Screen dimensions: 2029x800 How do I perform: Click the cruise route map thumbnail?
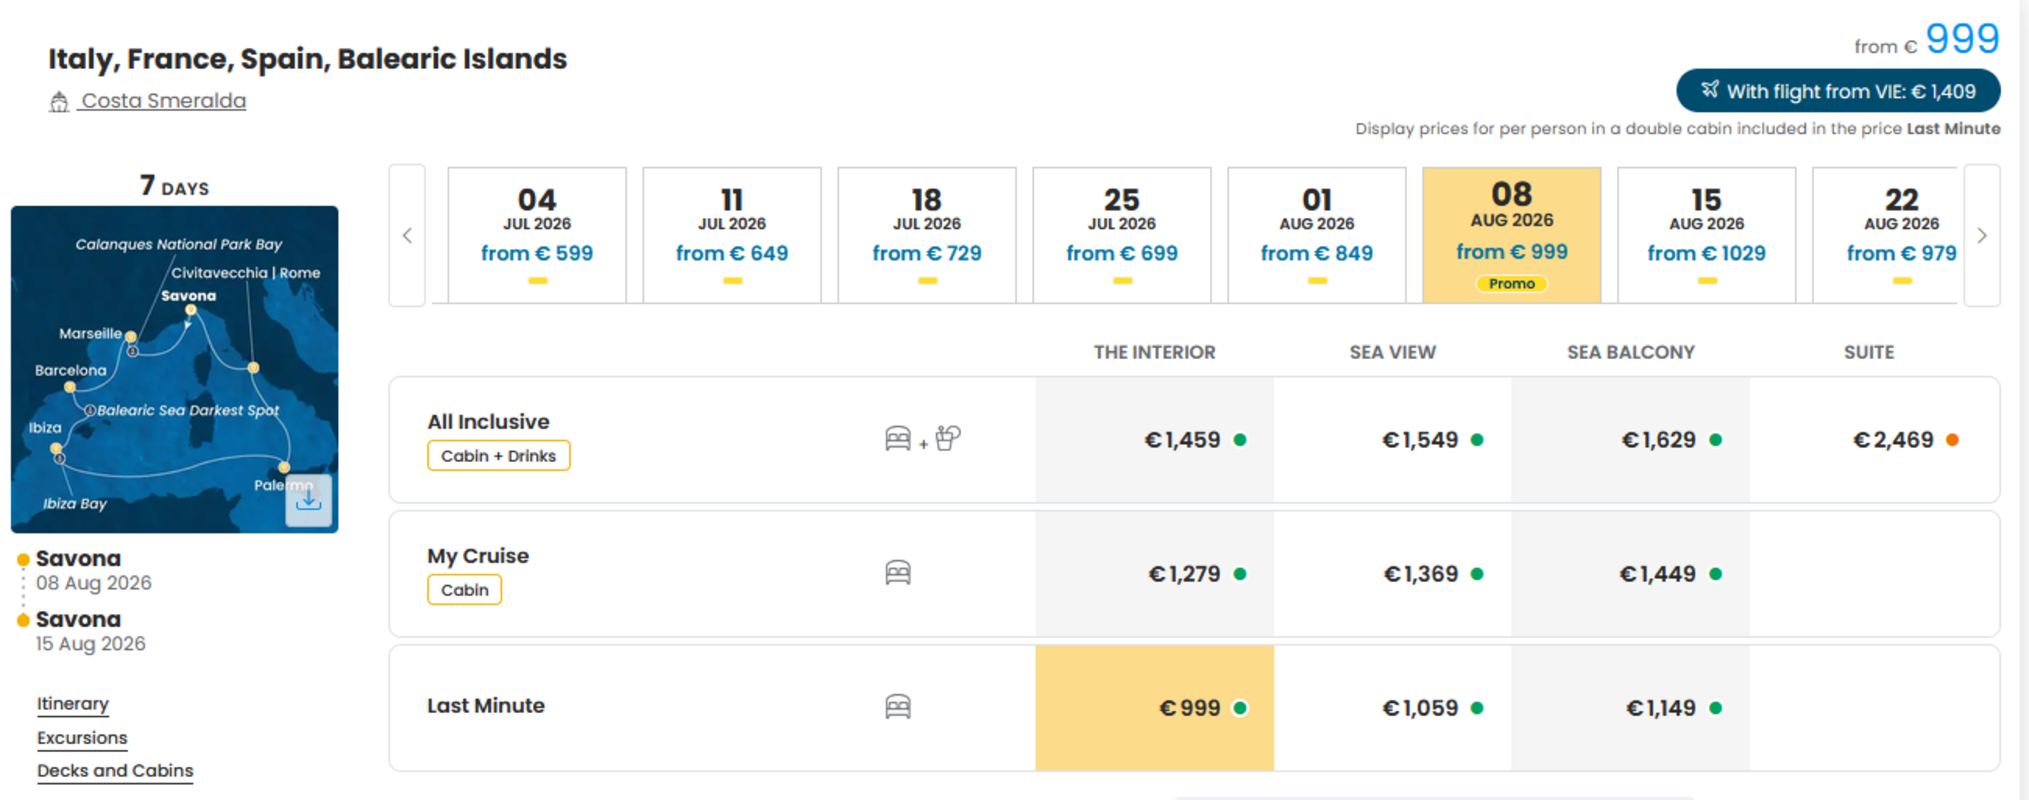[174, 369]
